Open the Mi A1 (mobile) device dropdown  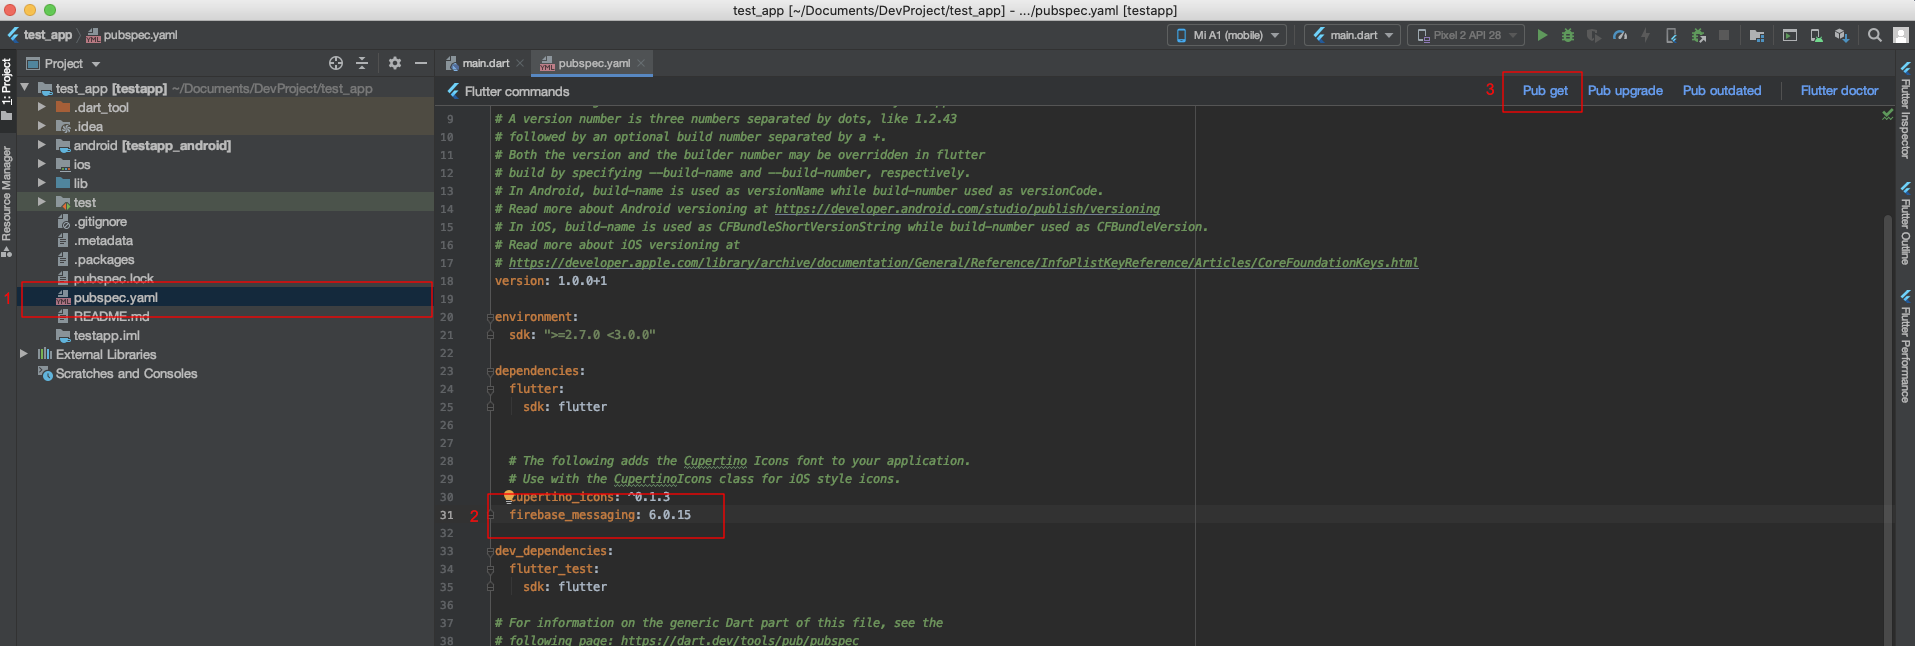tap(1228, 35)
